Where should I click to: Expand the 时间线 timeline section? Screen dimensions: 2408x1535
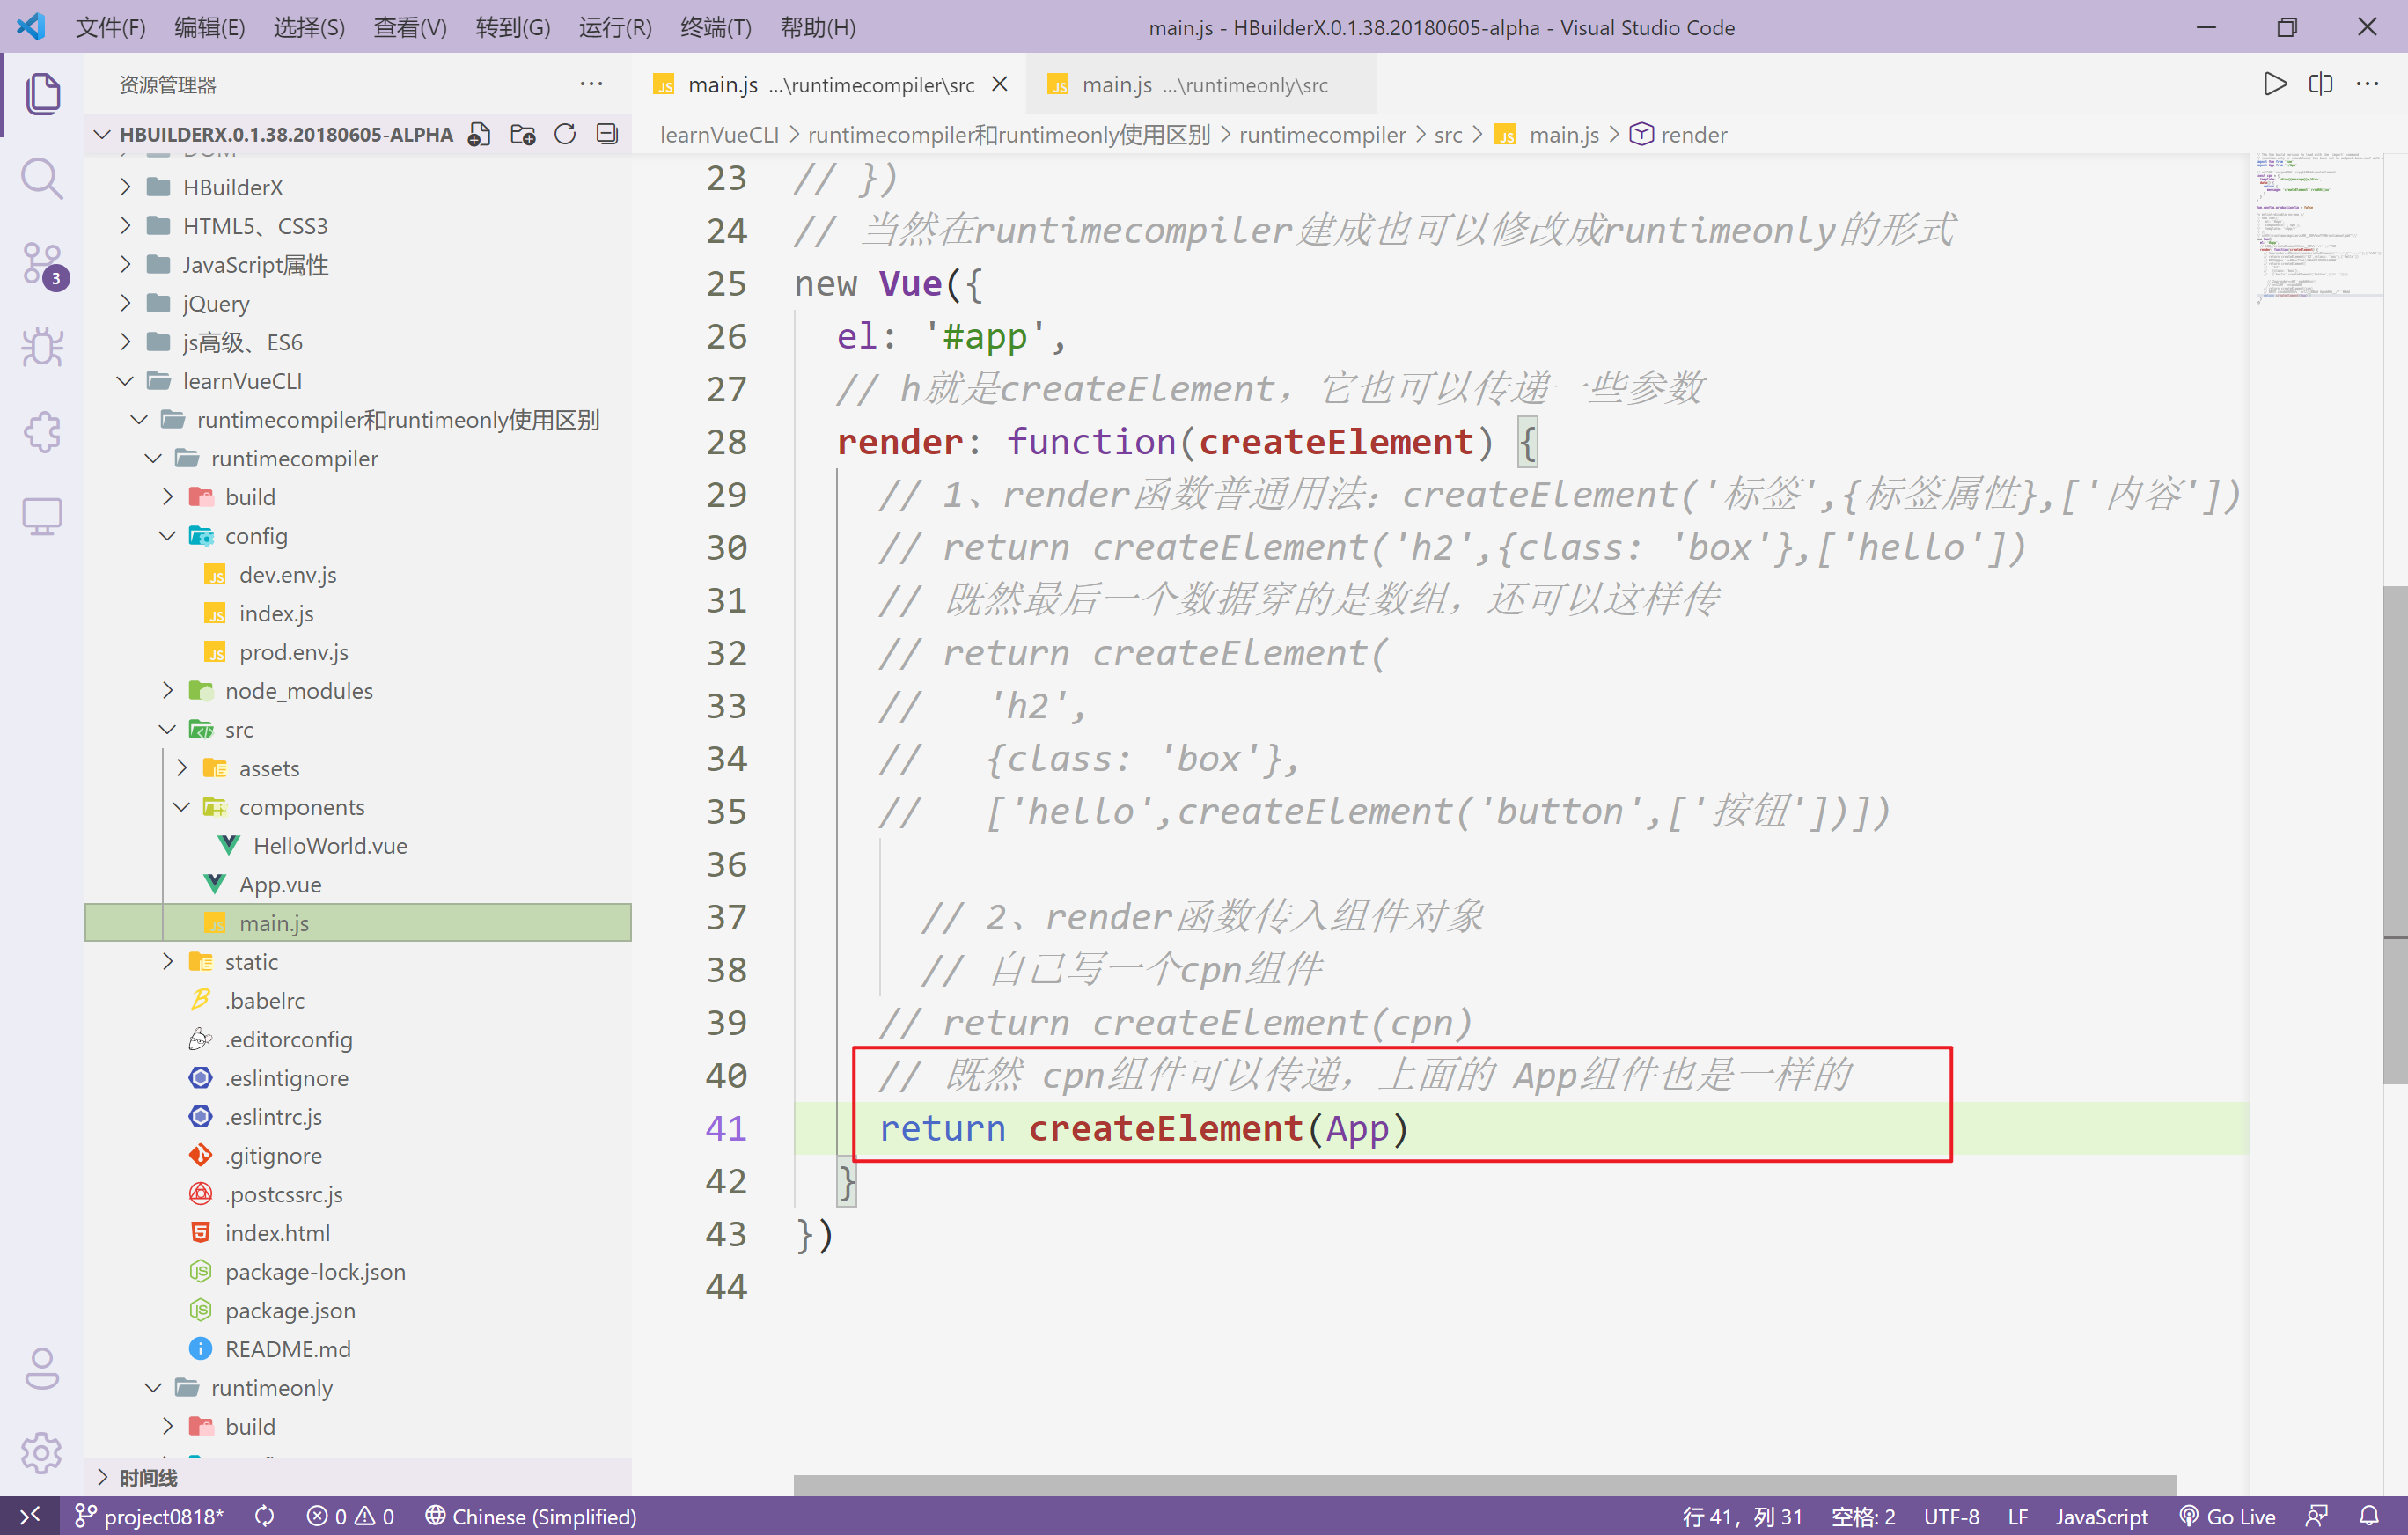pyautogui.click(x=147, y=1477)
